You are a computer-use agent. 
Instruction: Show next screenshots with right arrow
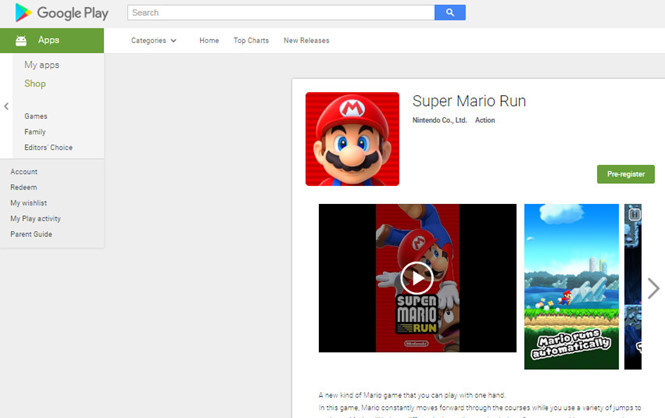(654, 288)
